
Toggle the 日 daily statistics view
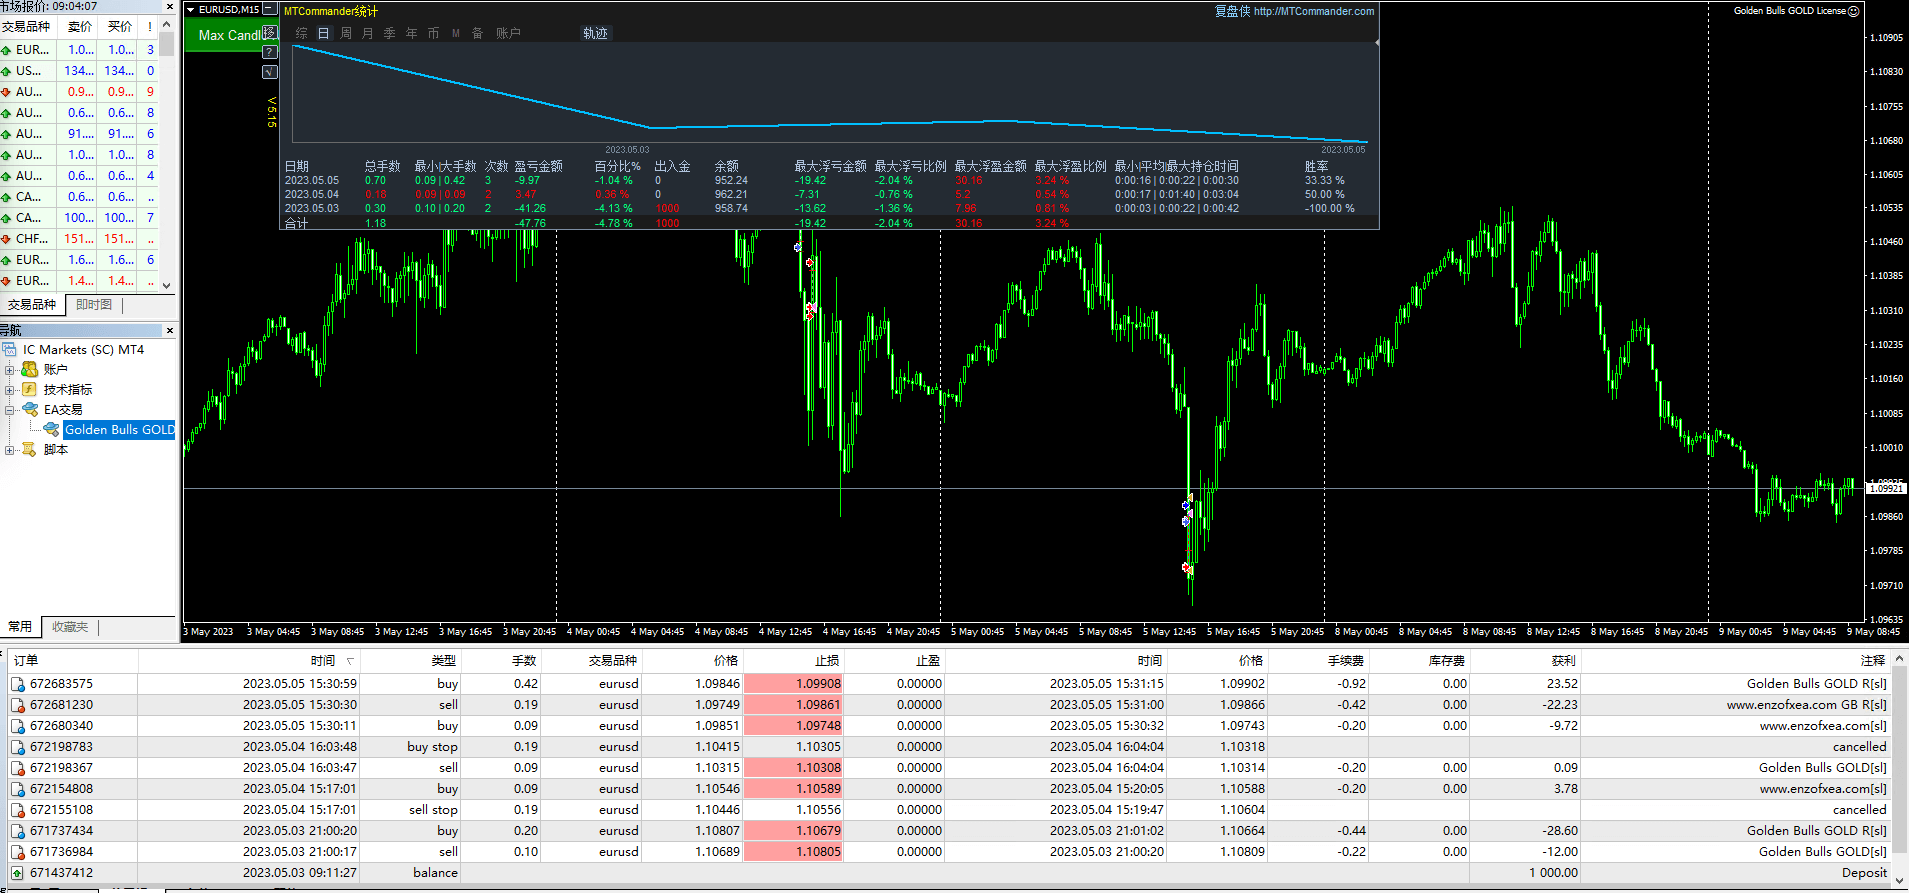[x=323, y=33]
